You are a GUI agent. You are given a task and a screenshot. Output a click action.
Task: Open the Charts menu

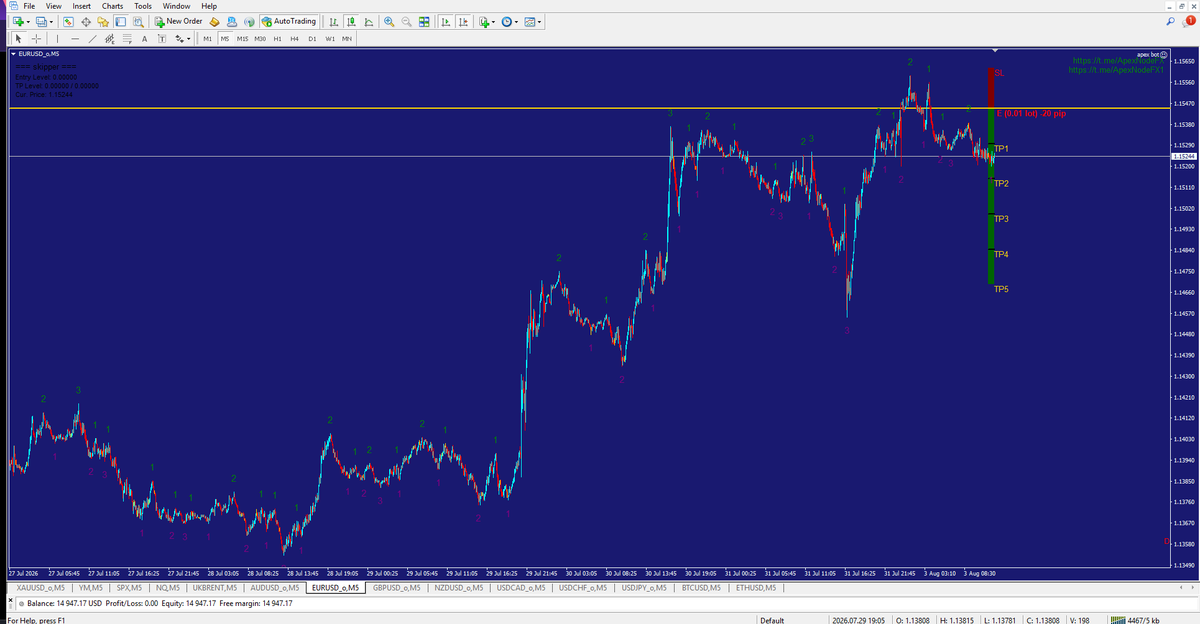113,6
